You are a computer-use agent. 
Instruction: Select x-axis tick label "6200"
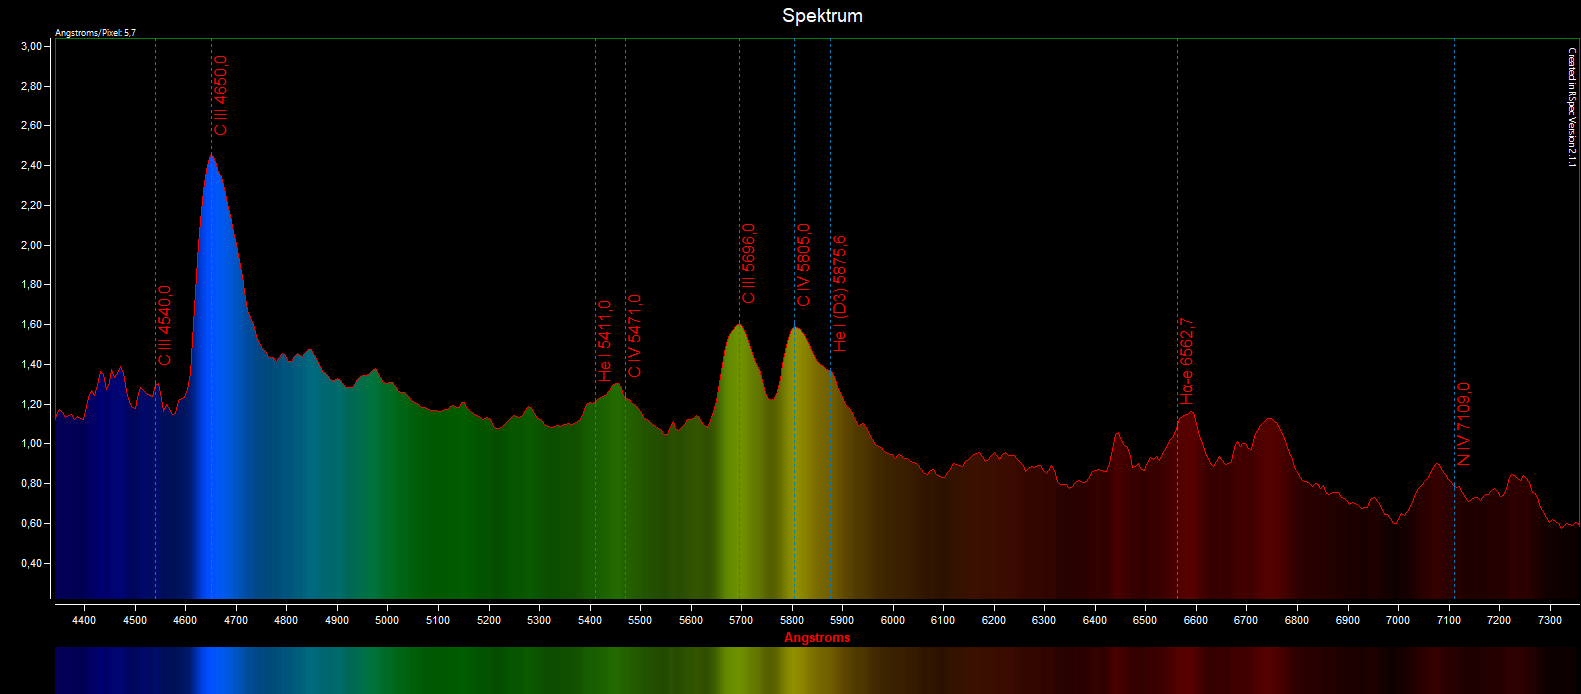[994, 620]
